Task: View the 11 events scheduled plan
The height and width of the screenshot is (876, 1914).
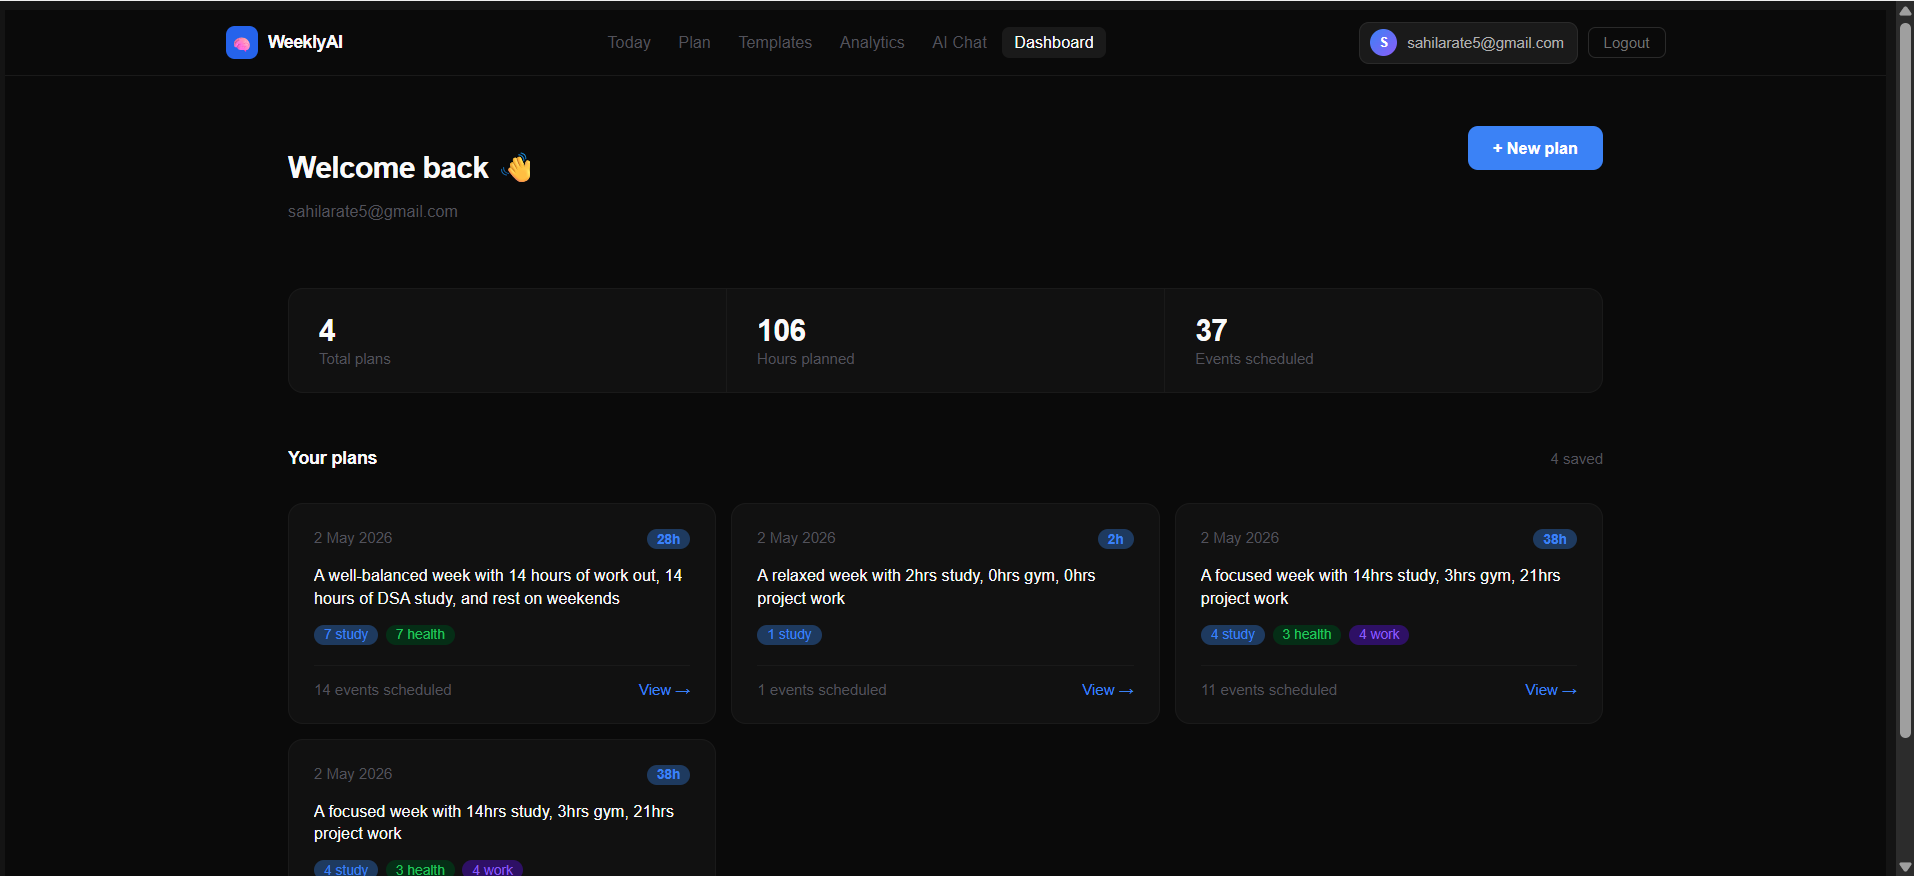Action: (1551, 690)
